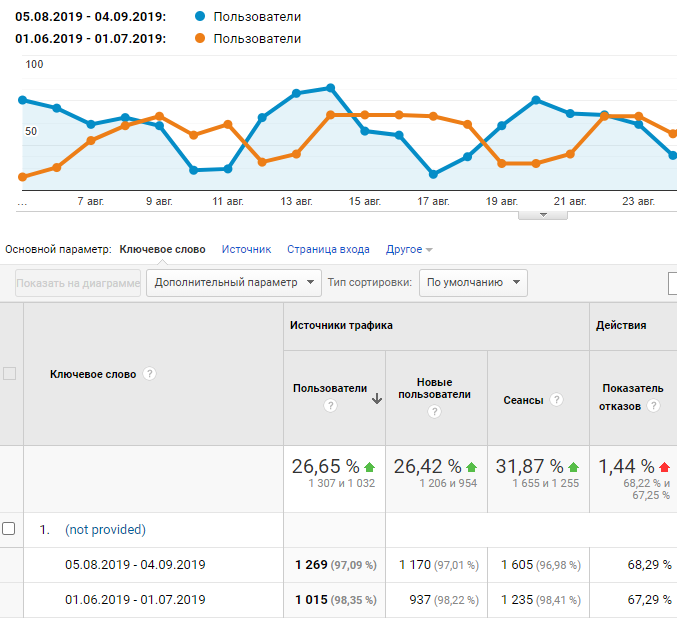Click blue data point peak near 14 авг.

point(331,88)
